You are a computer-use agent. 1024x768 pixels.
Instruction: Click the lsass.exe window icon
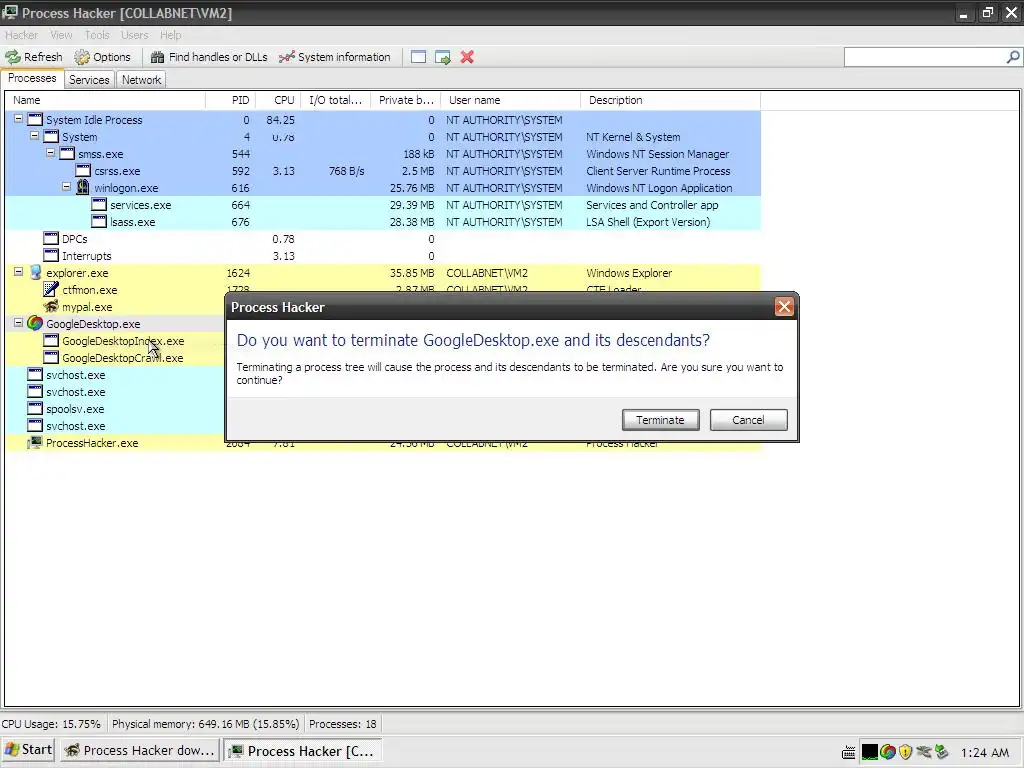pyautogui.click(x=99, y=221)
